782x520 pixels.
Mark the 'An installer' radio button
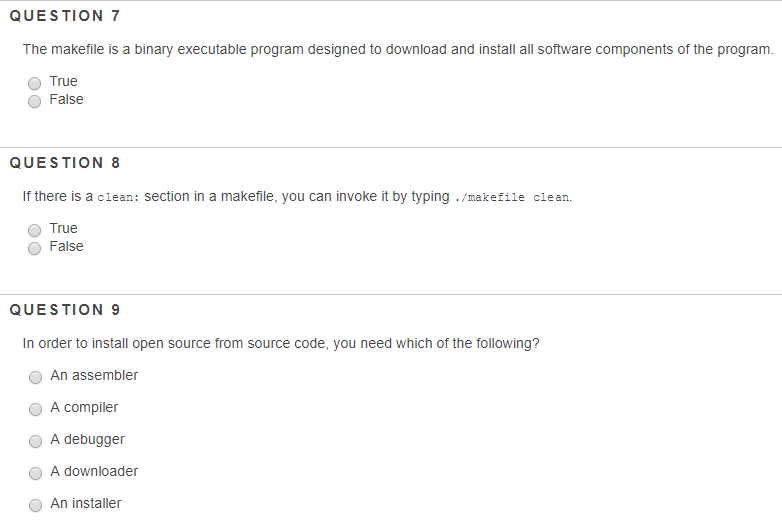point(35,506)
